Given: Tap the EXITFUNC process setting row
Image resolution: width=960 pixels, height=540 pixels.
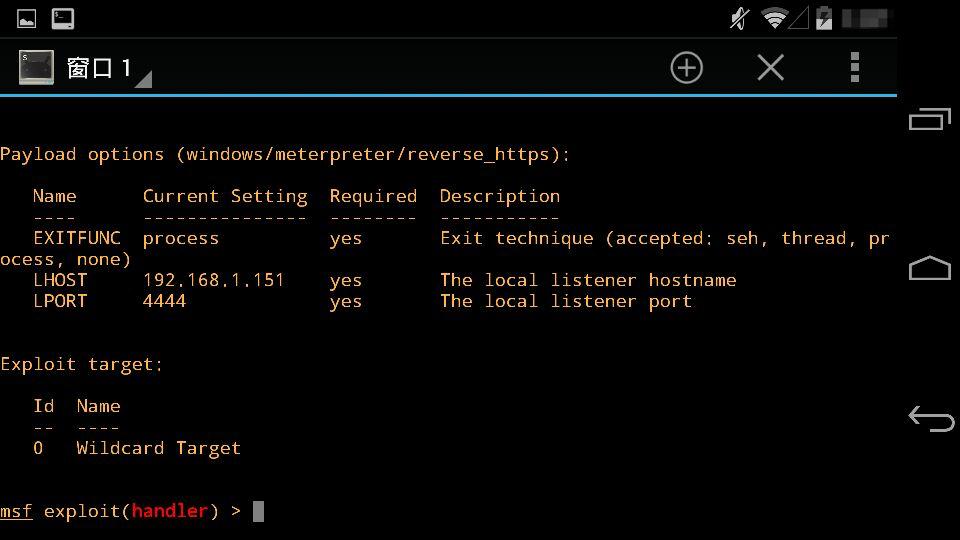Looking at the screenshot, I should coord(180,238).
